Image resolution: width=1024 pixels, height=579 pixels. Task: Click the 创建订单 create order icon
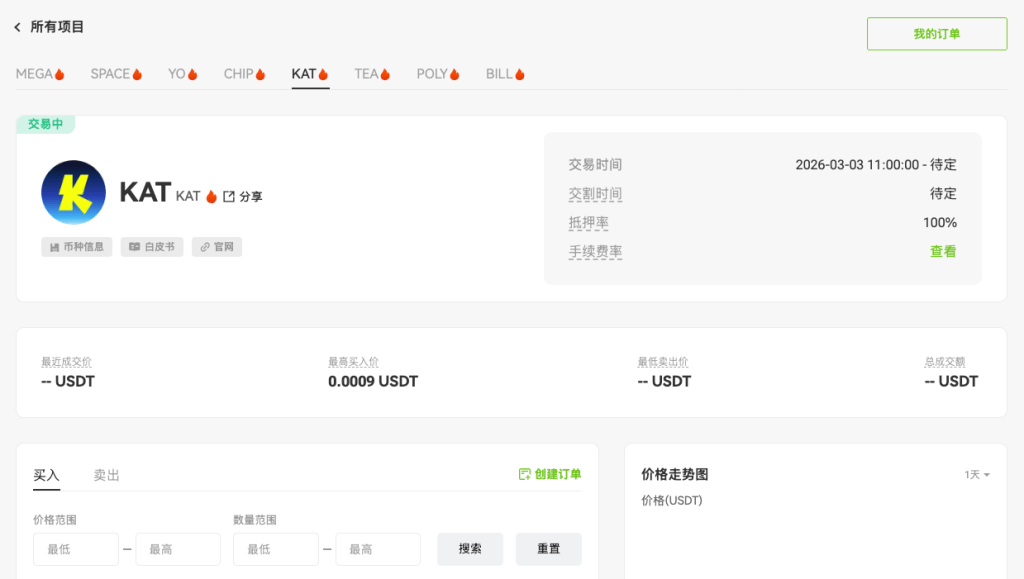pyautogui.click(x=524, y=473)
